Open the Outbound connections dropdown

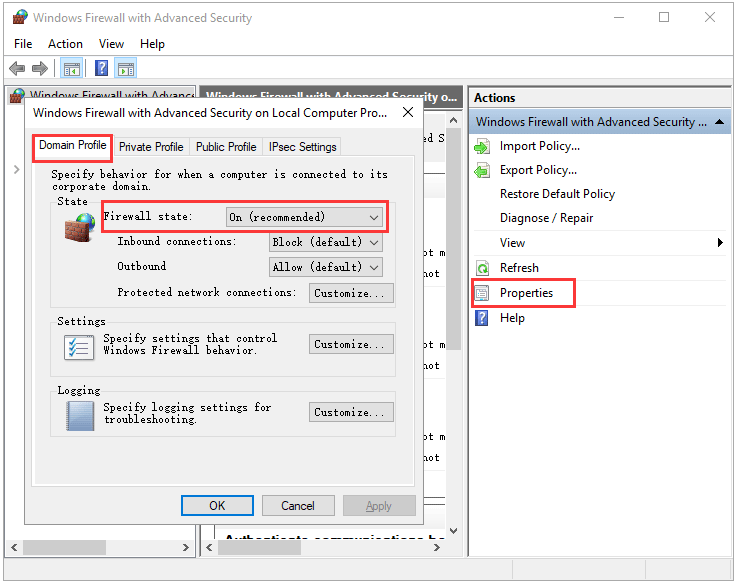326,267
